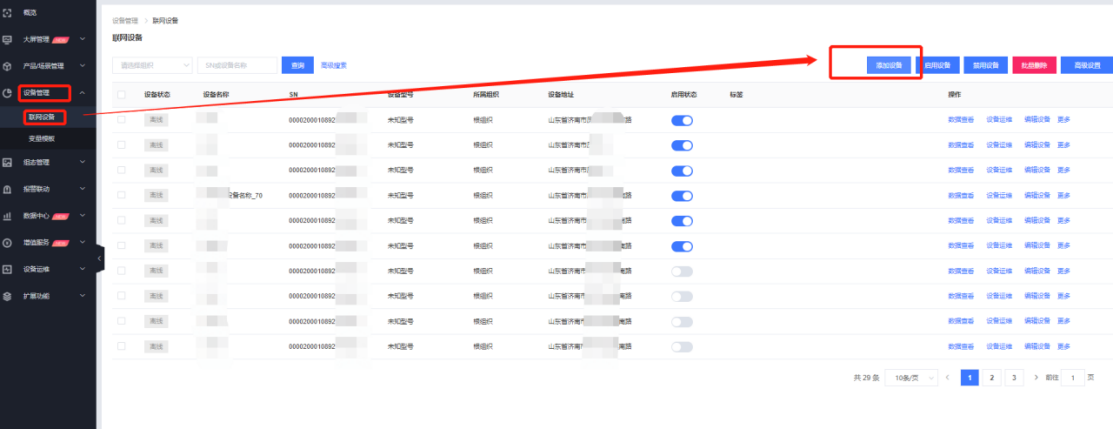Select 变量模板 in the sidebar submenu
This screenshot has width=1113, height=429.
[x=42, y=138]
